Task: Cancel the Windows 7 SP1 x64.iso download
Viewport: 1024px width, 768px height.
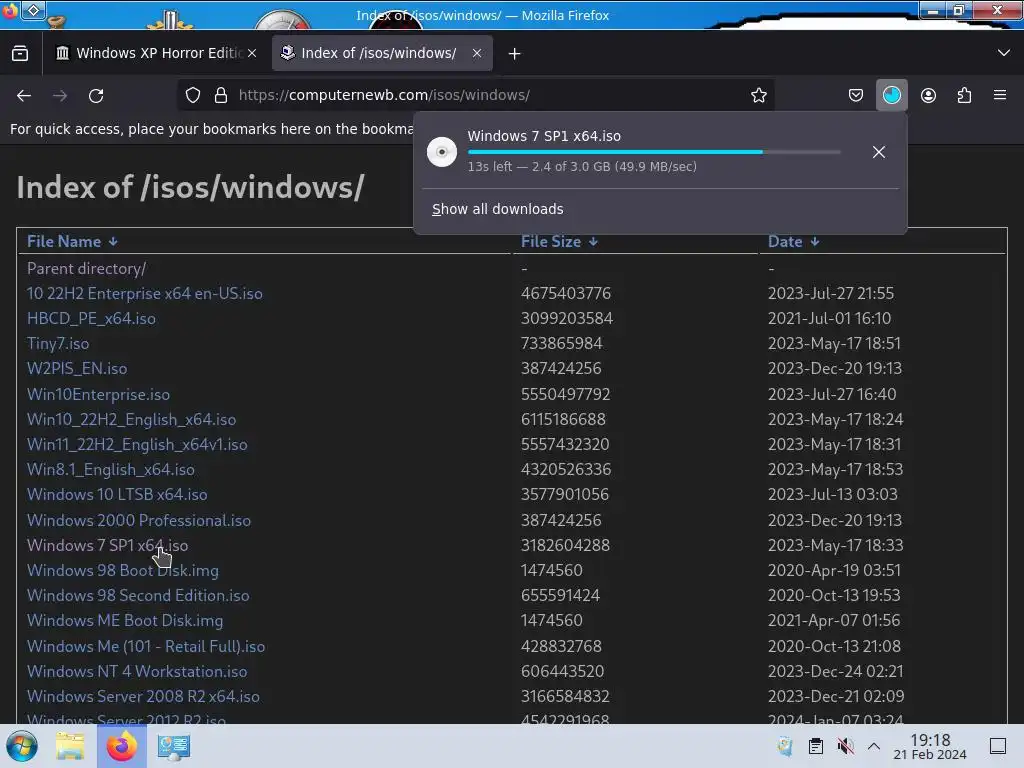Action: (879, 152)
